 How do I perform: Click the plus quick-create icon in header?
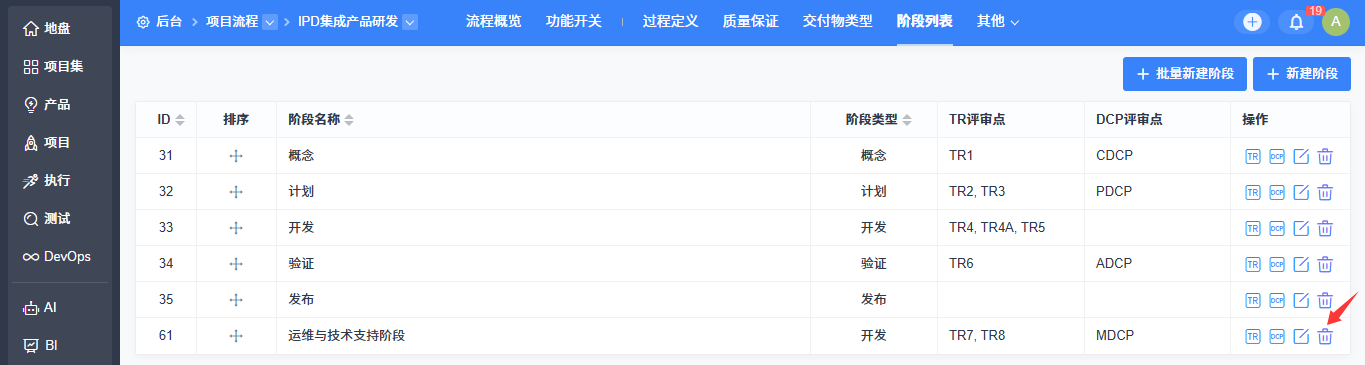1252,22
